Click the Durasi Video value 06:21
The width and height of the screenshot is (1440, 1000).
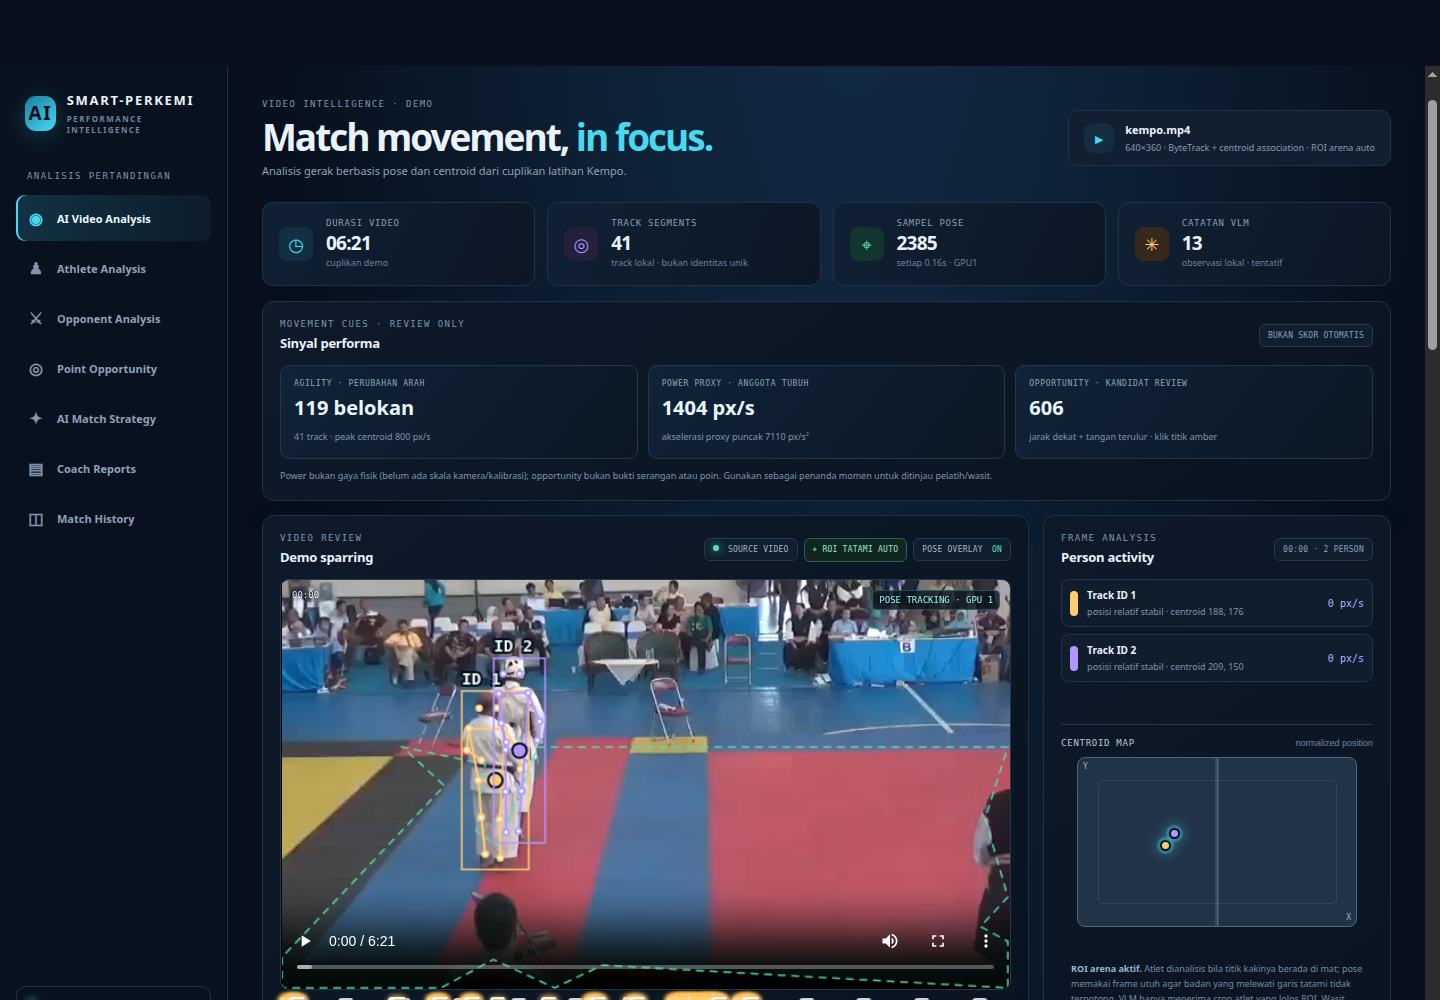(348, 243)
